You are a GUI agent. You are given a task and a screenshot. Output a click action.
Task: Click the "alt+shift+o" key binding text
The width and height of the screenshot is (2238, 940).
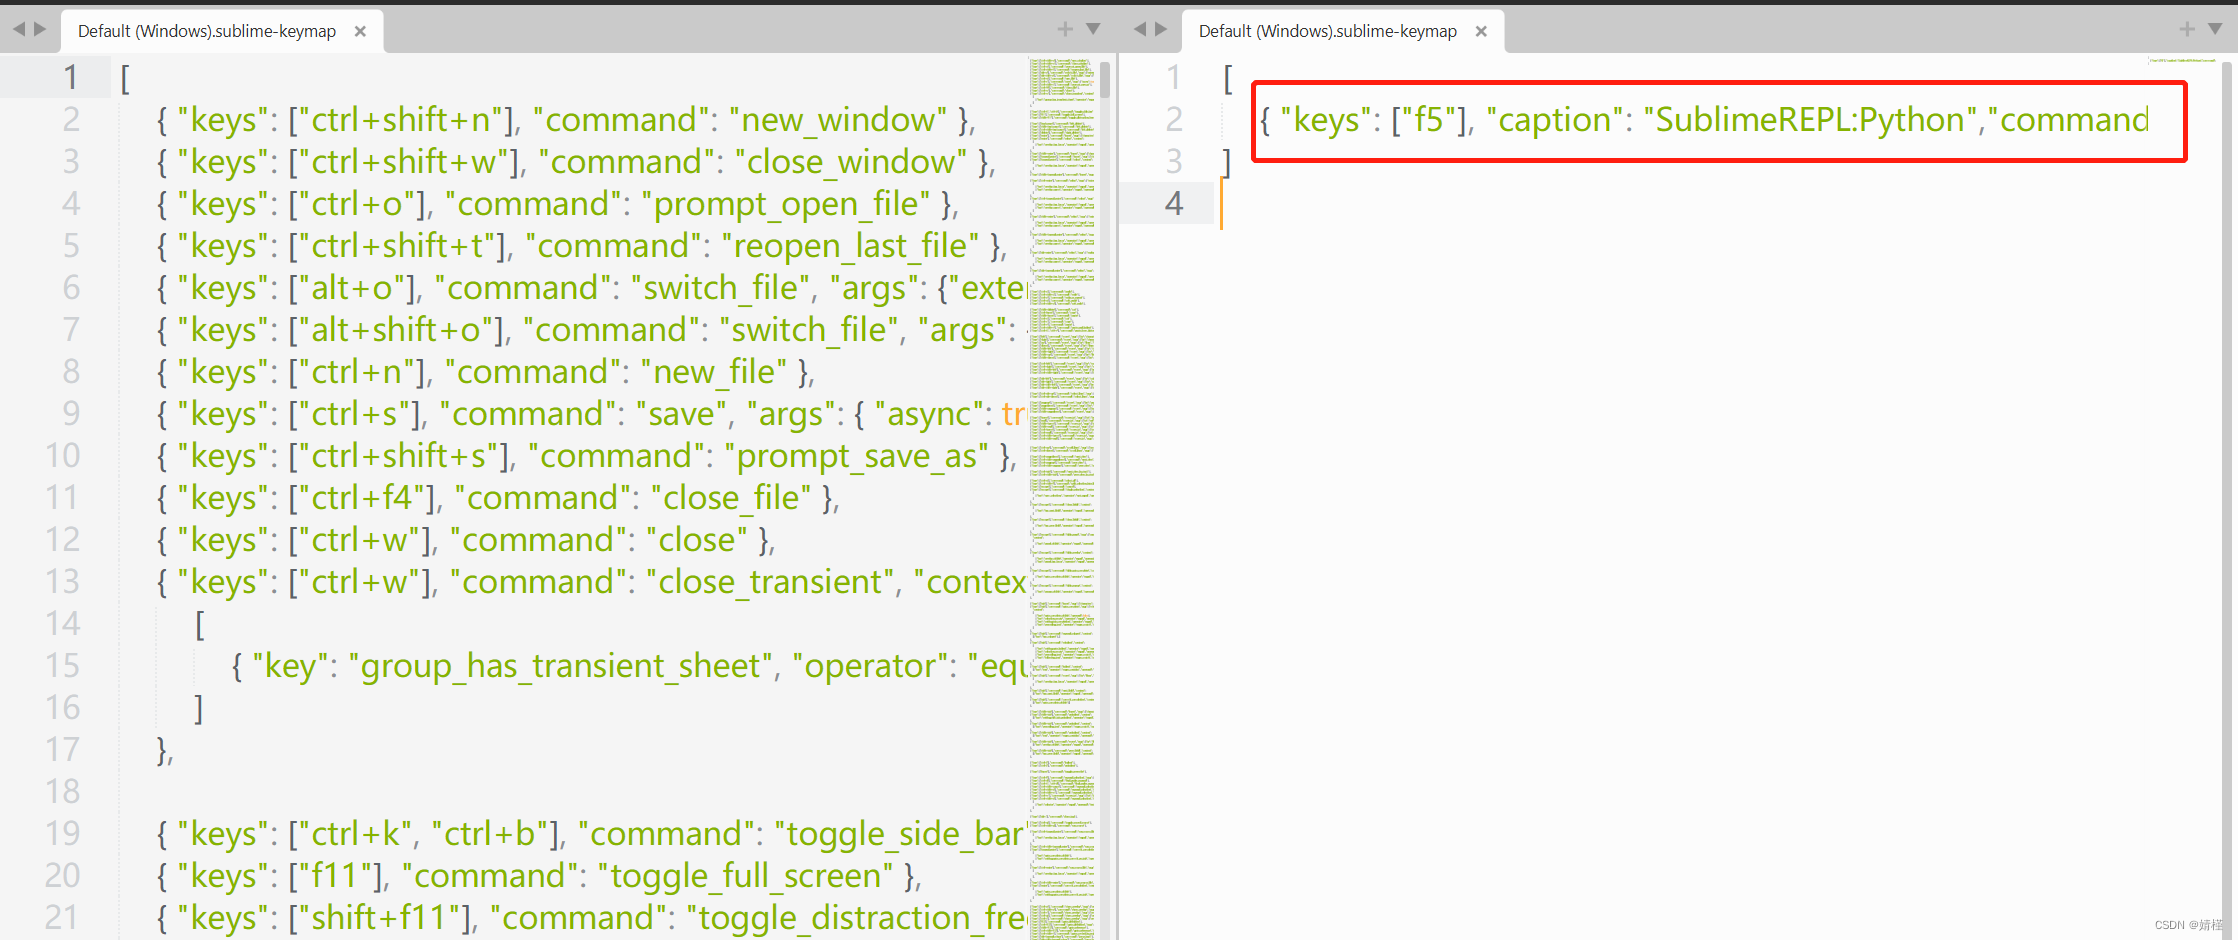395,330
